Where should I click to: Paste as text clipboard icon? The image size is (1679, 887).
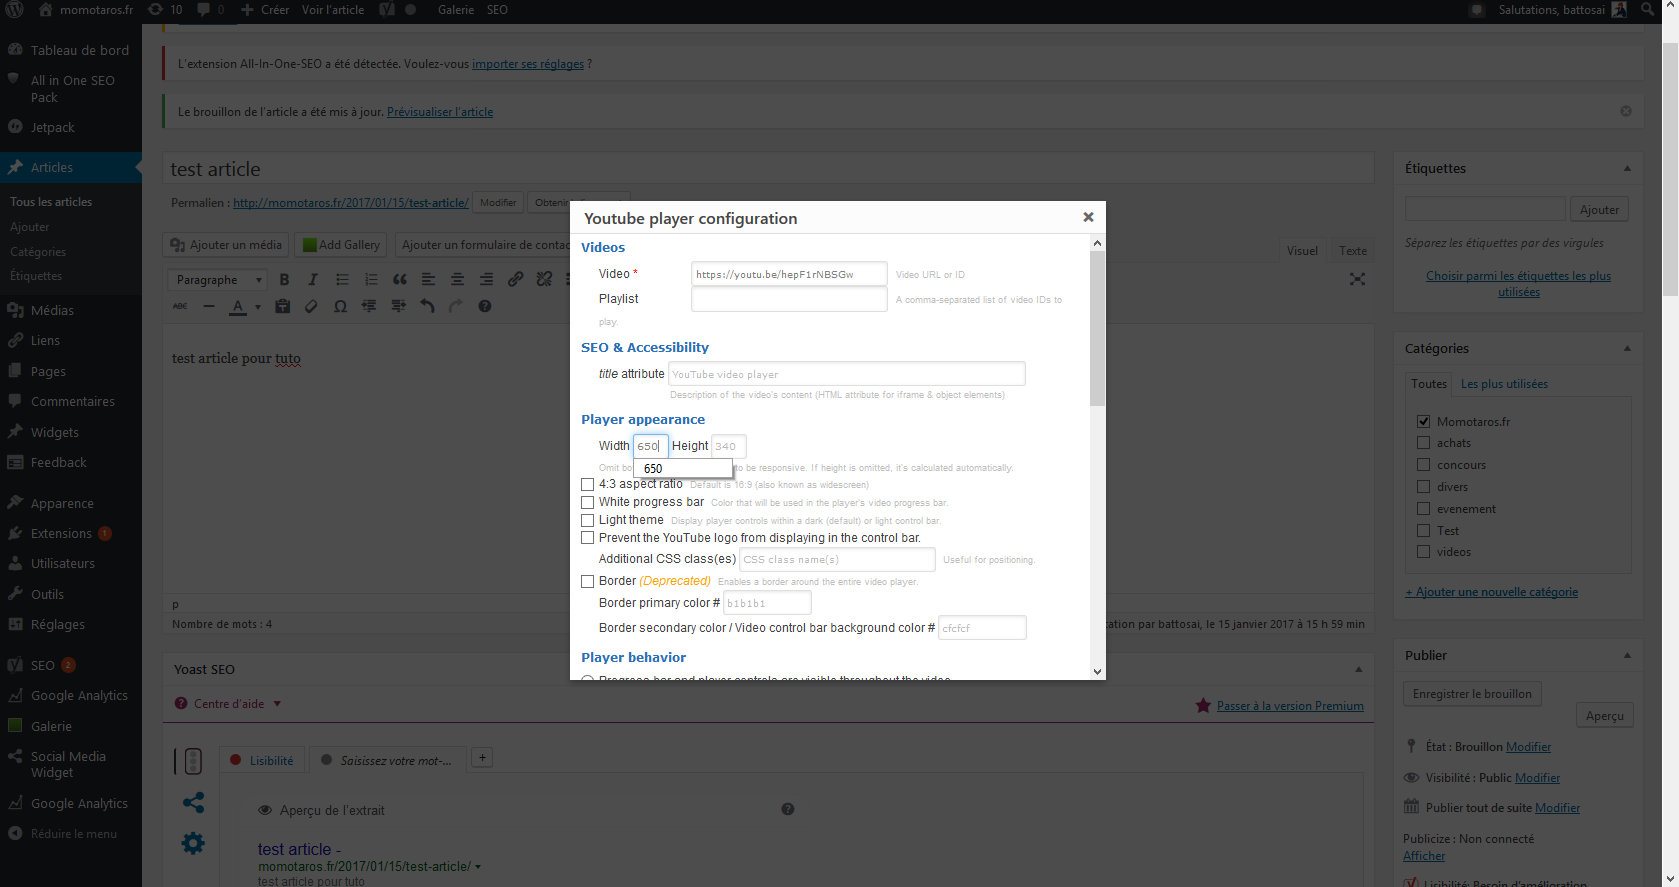pos(283,306)
